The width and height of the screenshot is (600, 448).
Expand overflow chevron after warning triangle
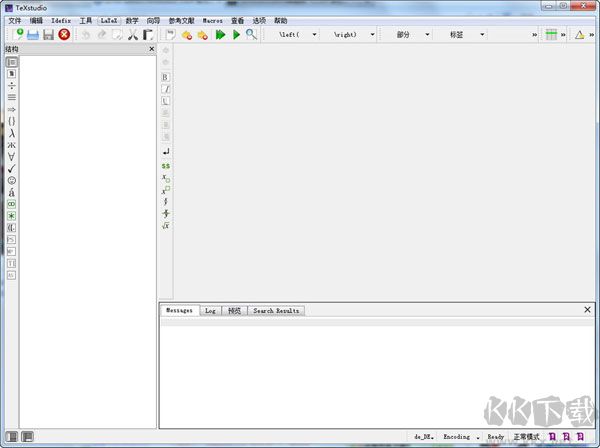pyautogui.click(x=592, y=35)
